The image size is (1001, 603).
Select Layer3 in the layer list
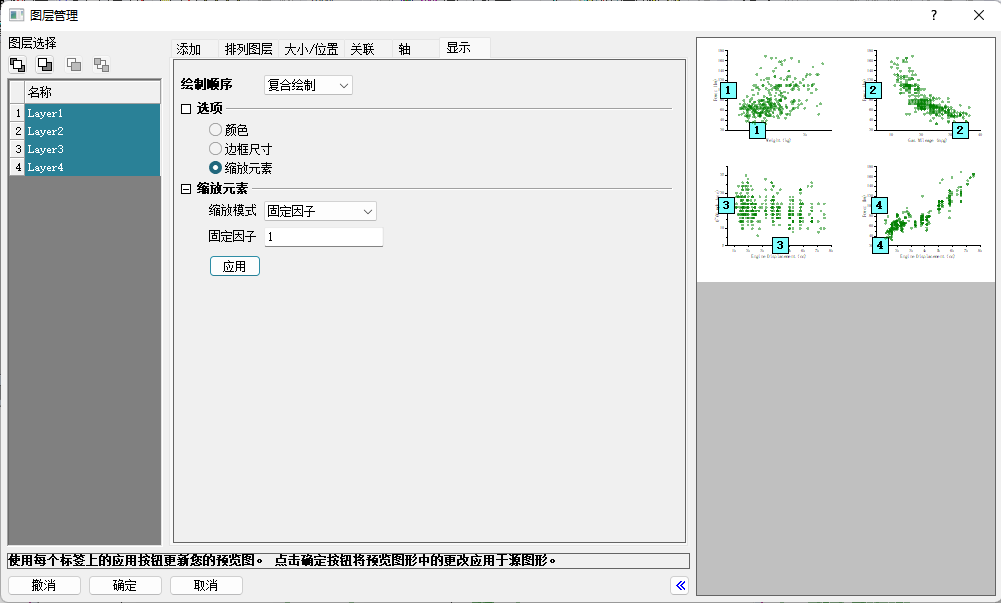tap(91, 149)
